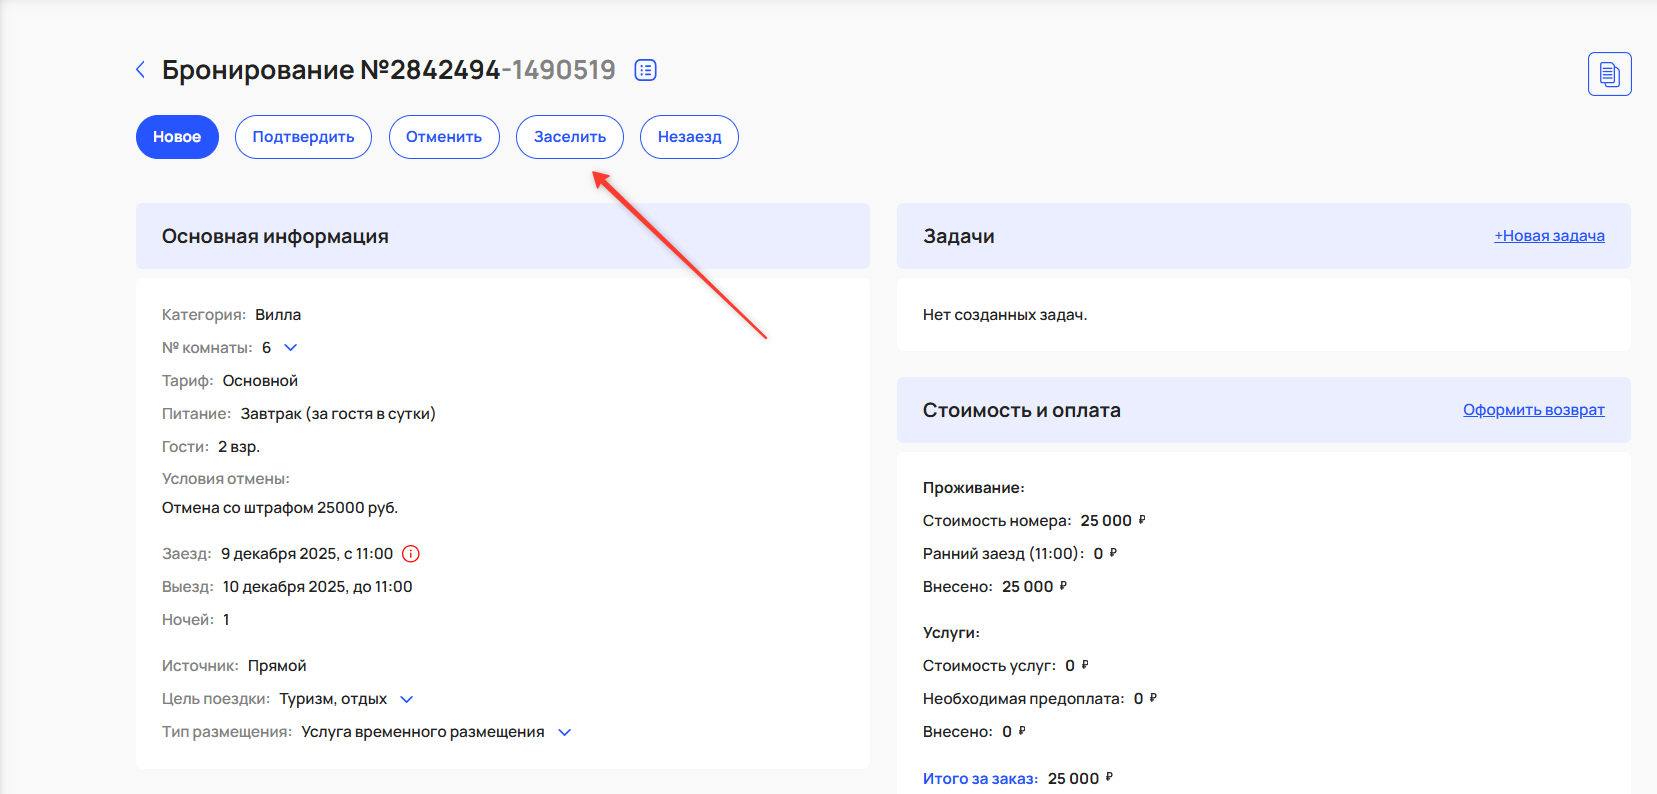Image resolution: width=1657 pixels, height=794 pixels.
Task: Click the Итого за заказ label
Action: click(x=980, y=779)
